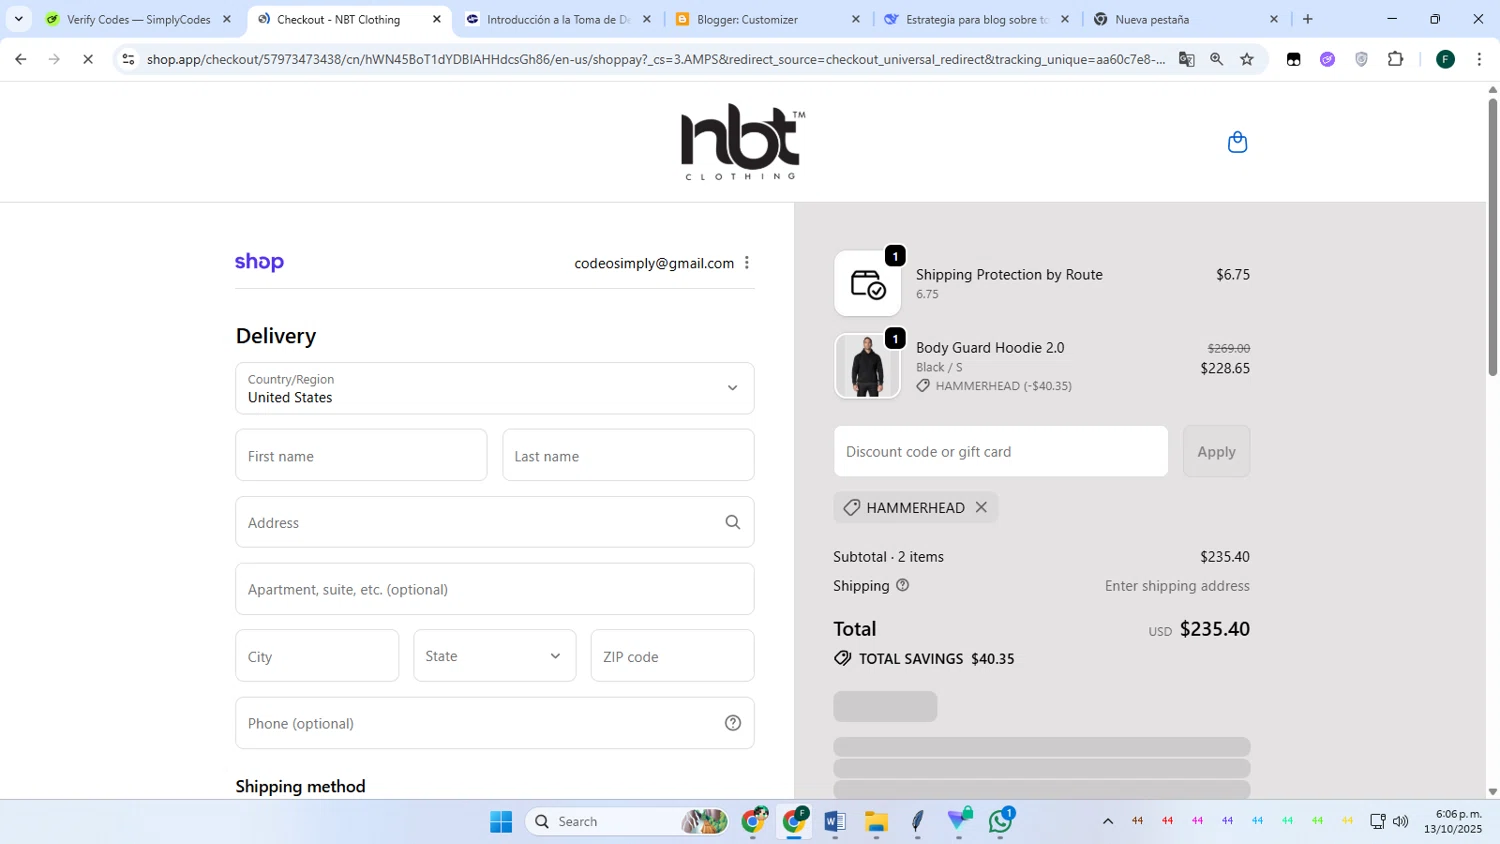Click the Shipping Protection by Route title
This screenshot has width=1500, height=844.
1009,274
